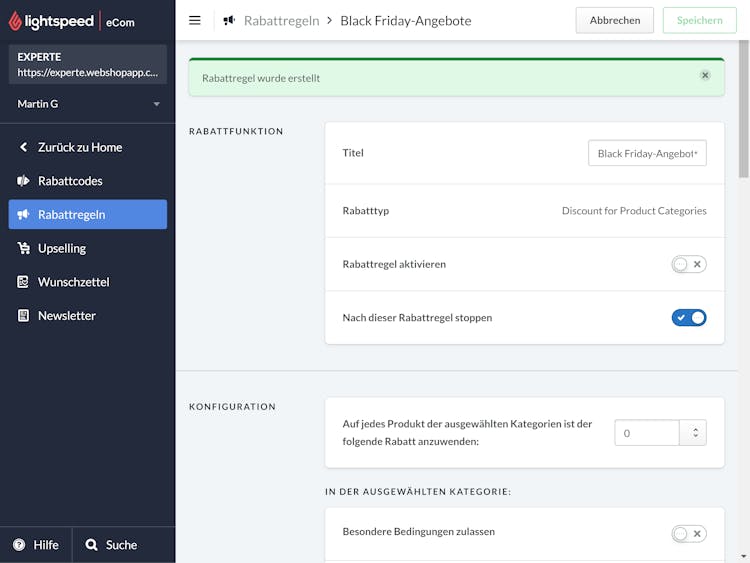Image resolution: width=750 pixels, height=563 pixels.
Task: Click the Rabattregeln breadcrumb link
Action: point(281,21)
